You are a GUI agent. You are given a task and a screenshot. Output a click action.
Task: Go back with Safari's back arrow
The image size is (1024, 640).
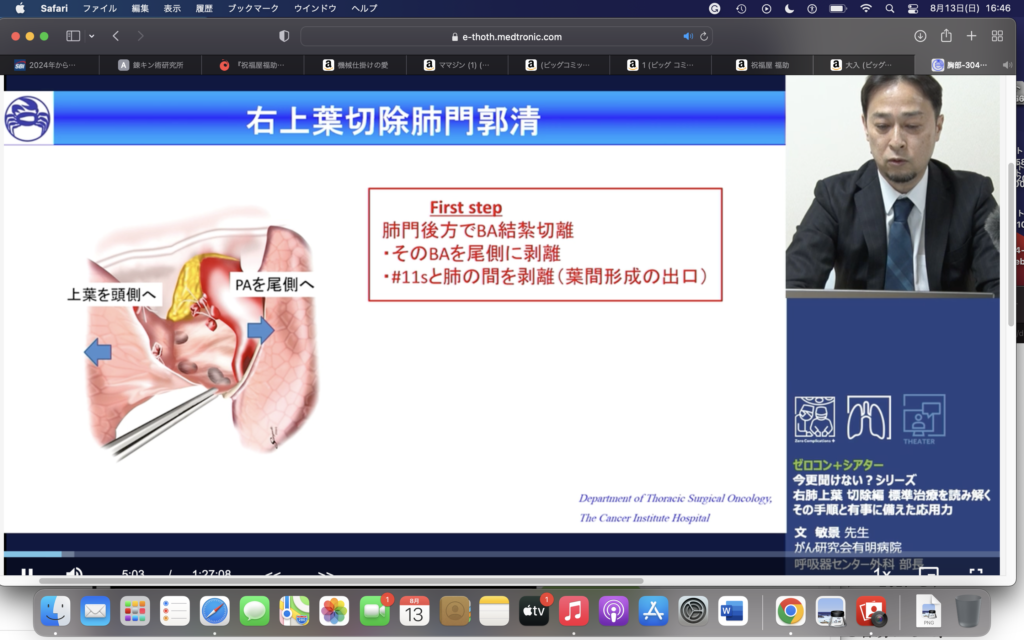point(116,36)
